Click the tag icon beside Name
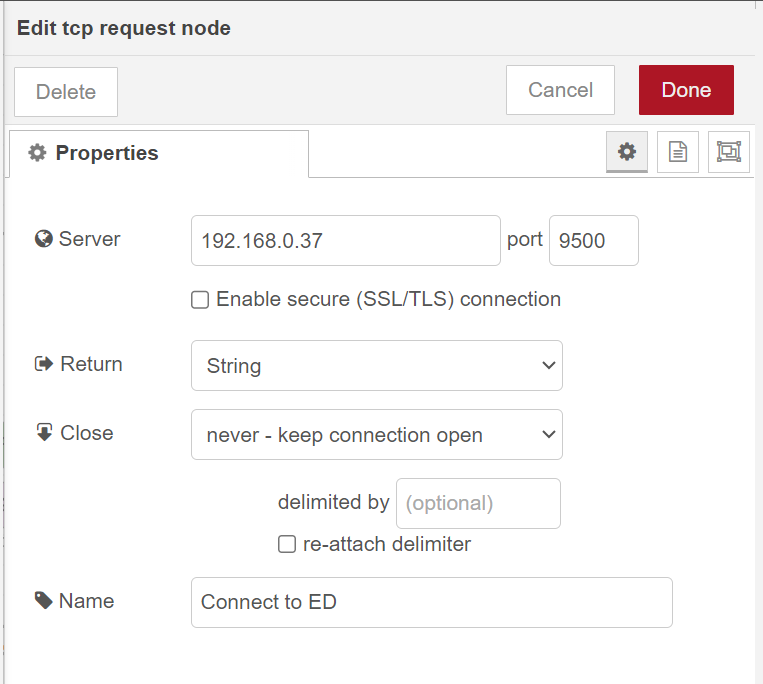This screenshot has height=684, width=763. tap(43, 601)
